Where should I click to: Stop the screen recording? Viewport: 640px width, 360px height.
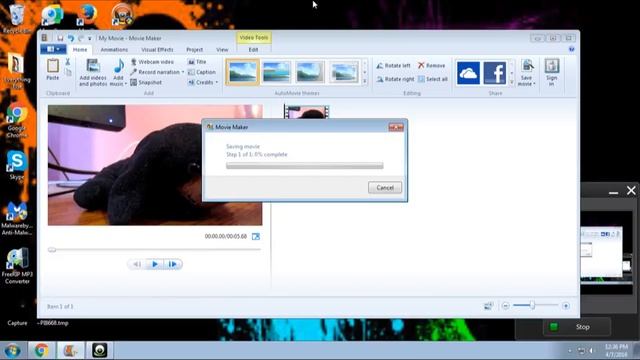(x=577, y=327)
